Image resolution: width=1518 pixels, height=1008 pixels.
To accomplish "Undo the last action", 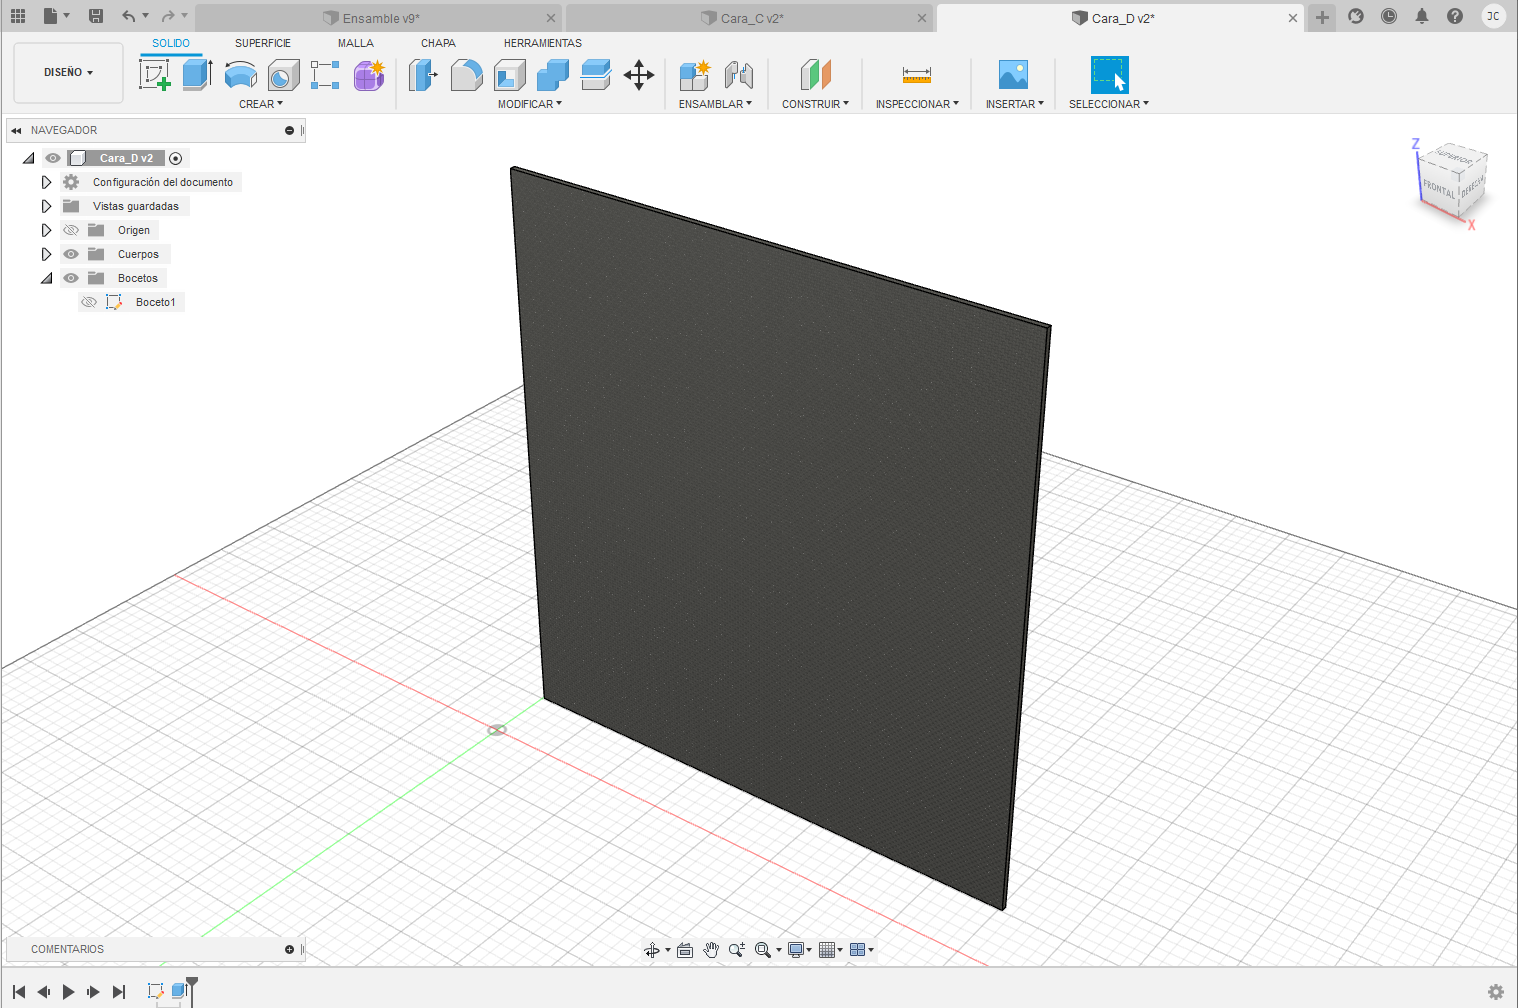I will coord(128,16).
